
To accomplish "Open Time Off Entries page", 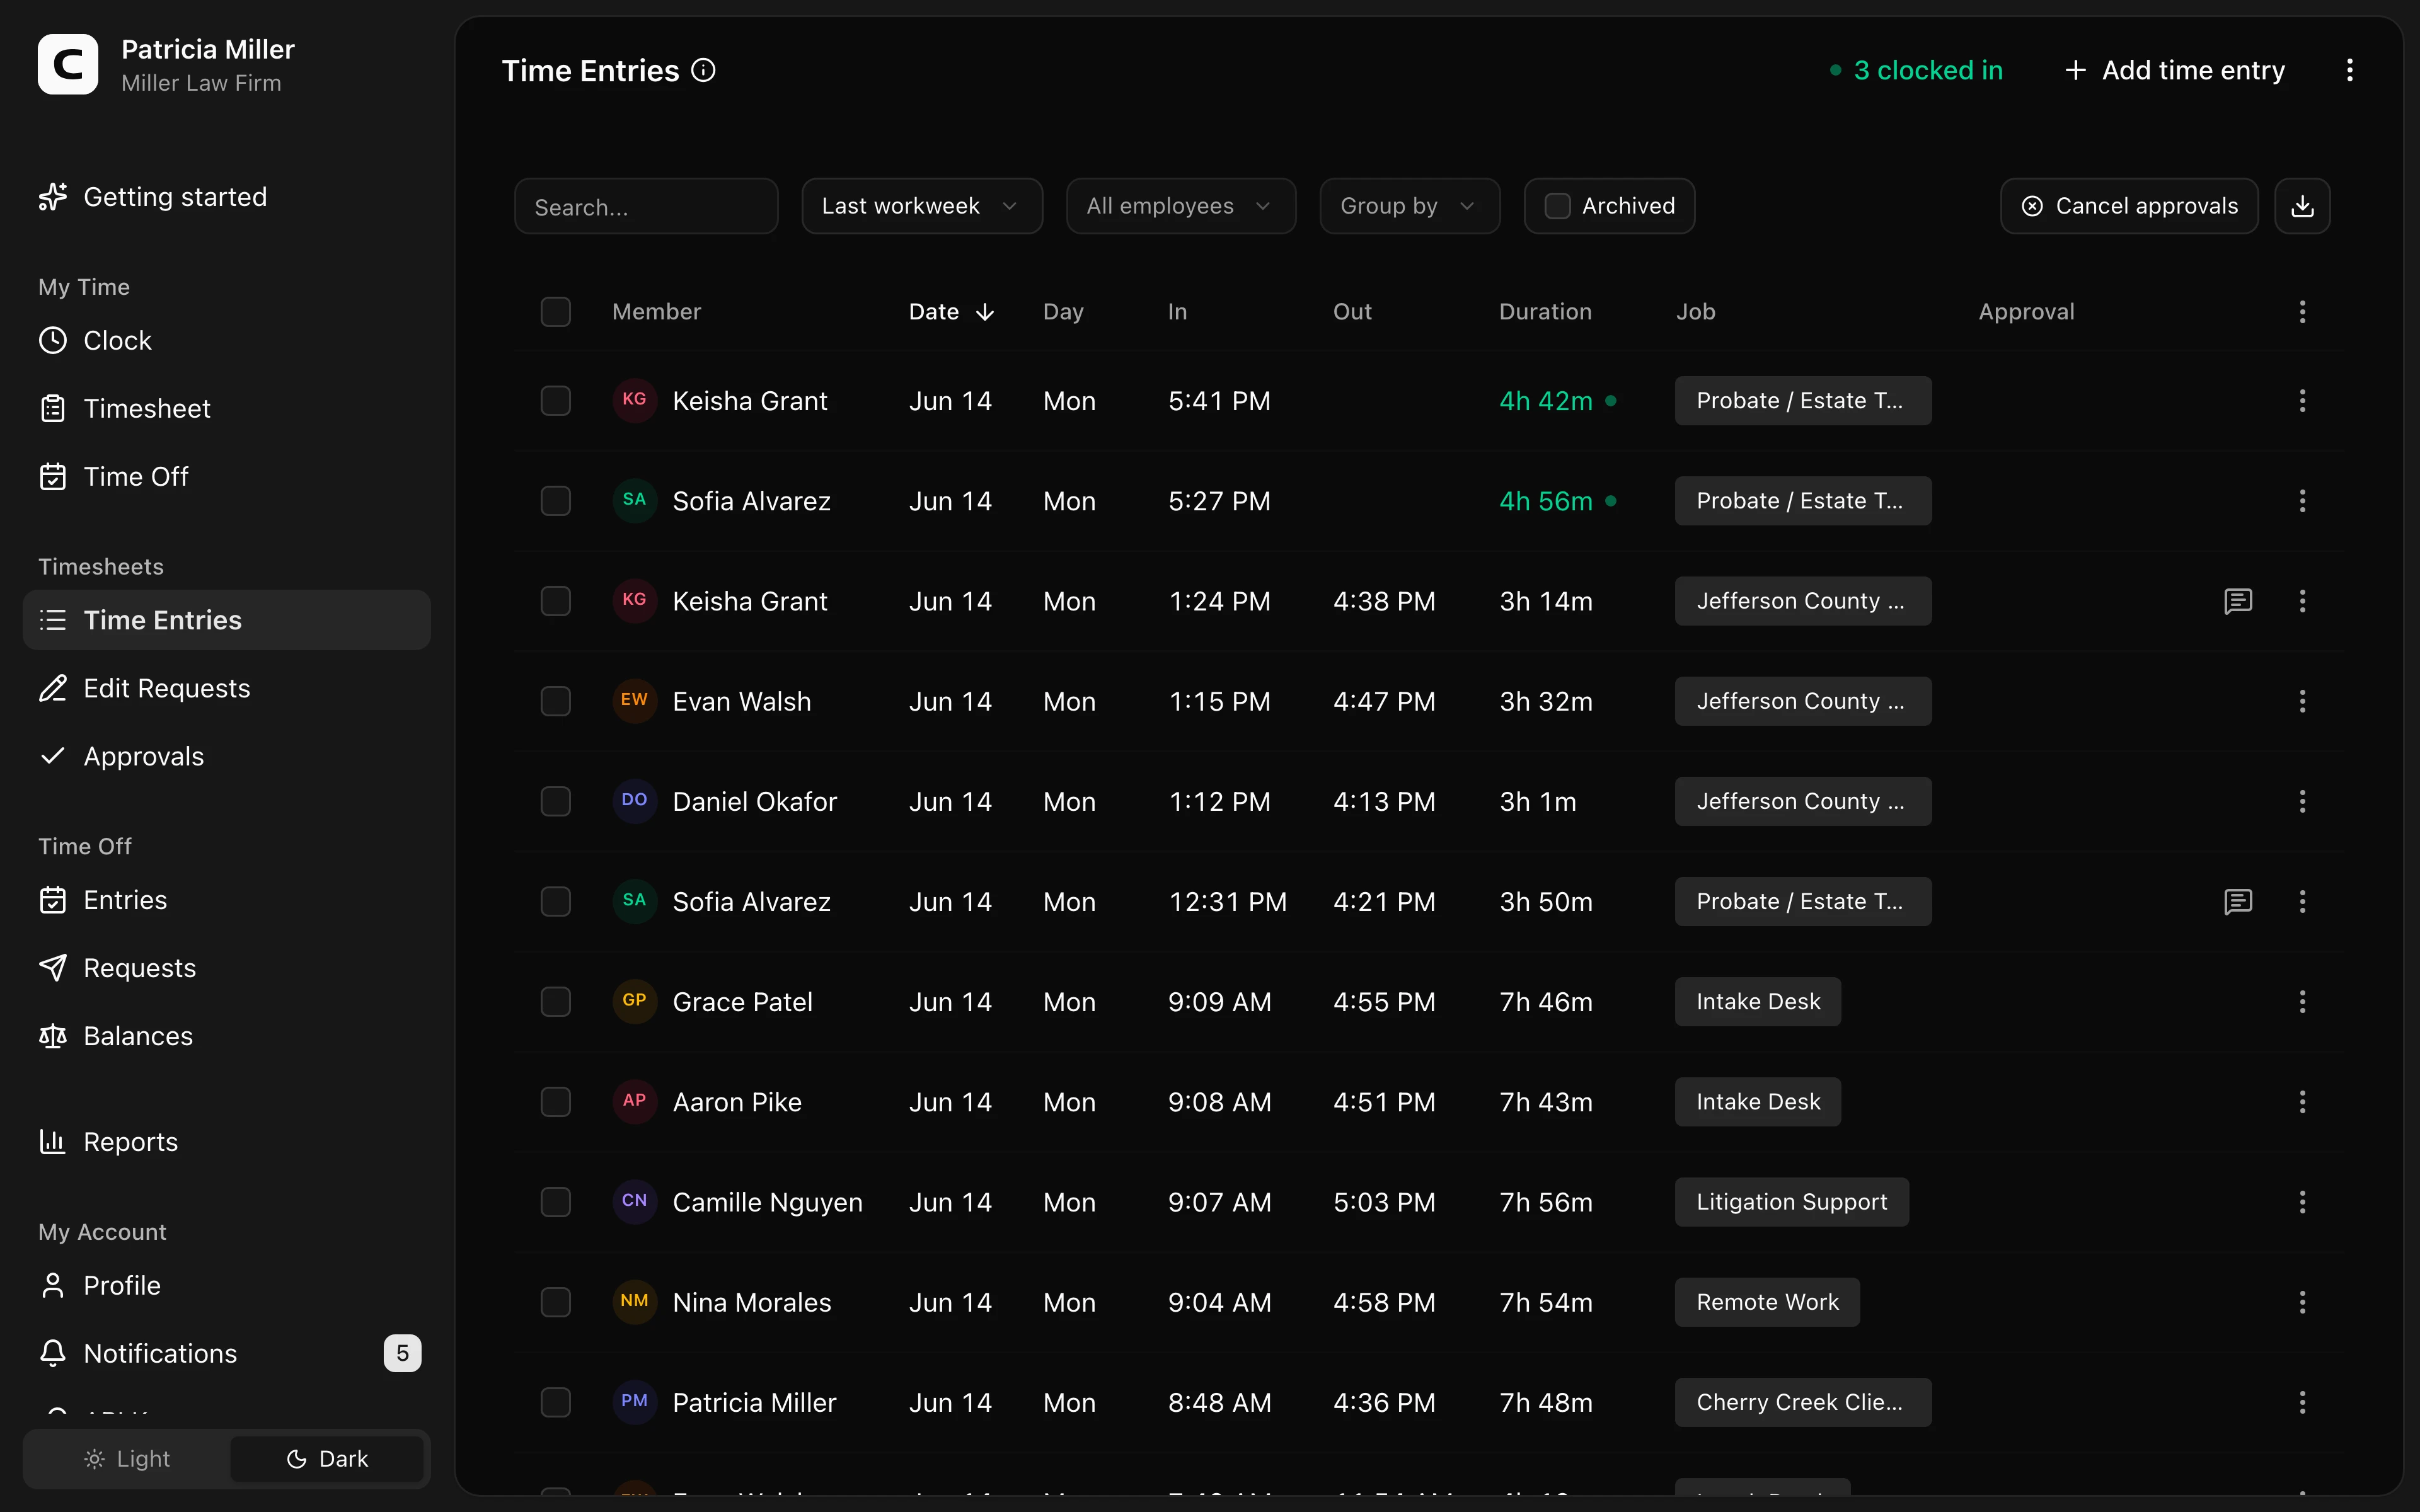I will (x=226, y=900).
